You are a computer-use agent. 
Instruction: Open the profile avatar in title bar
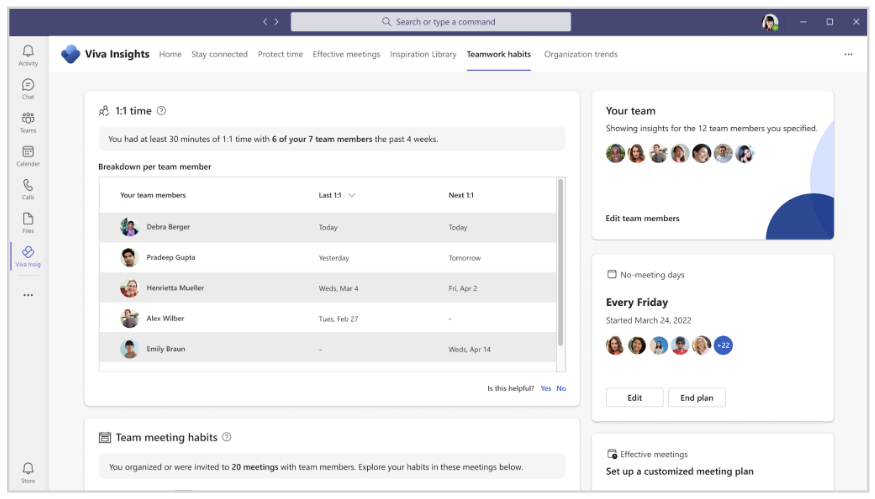770,22
